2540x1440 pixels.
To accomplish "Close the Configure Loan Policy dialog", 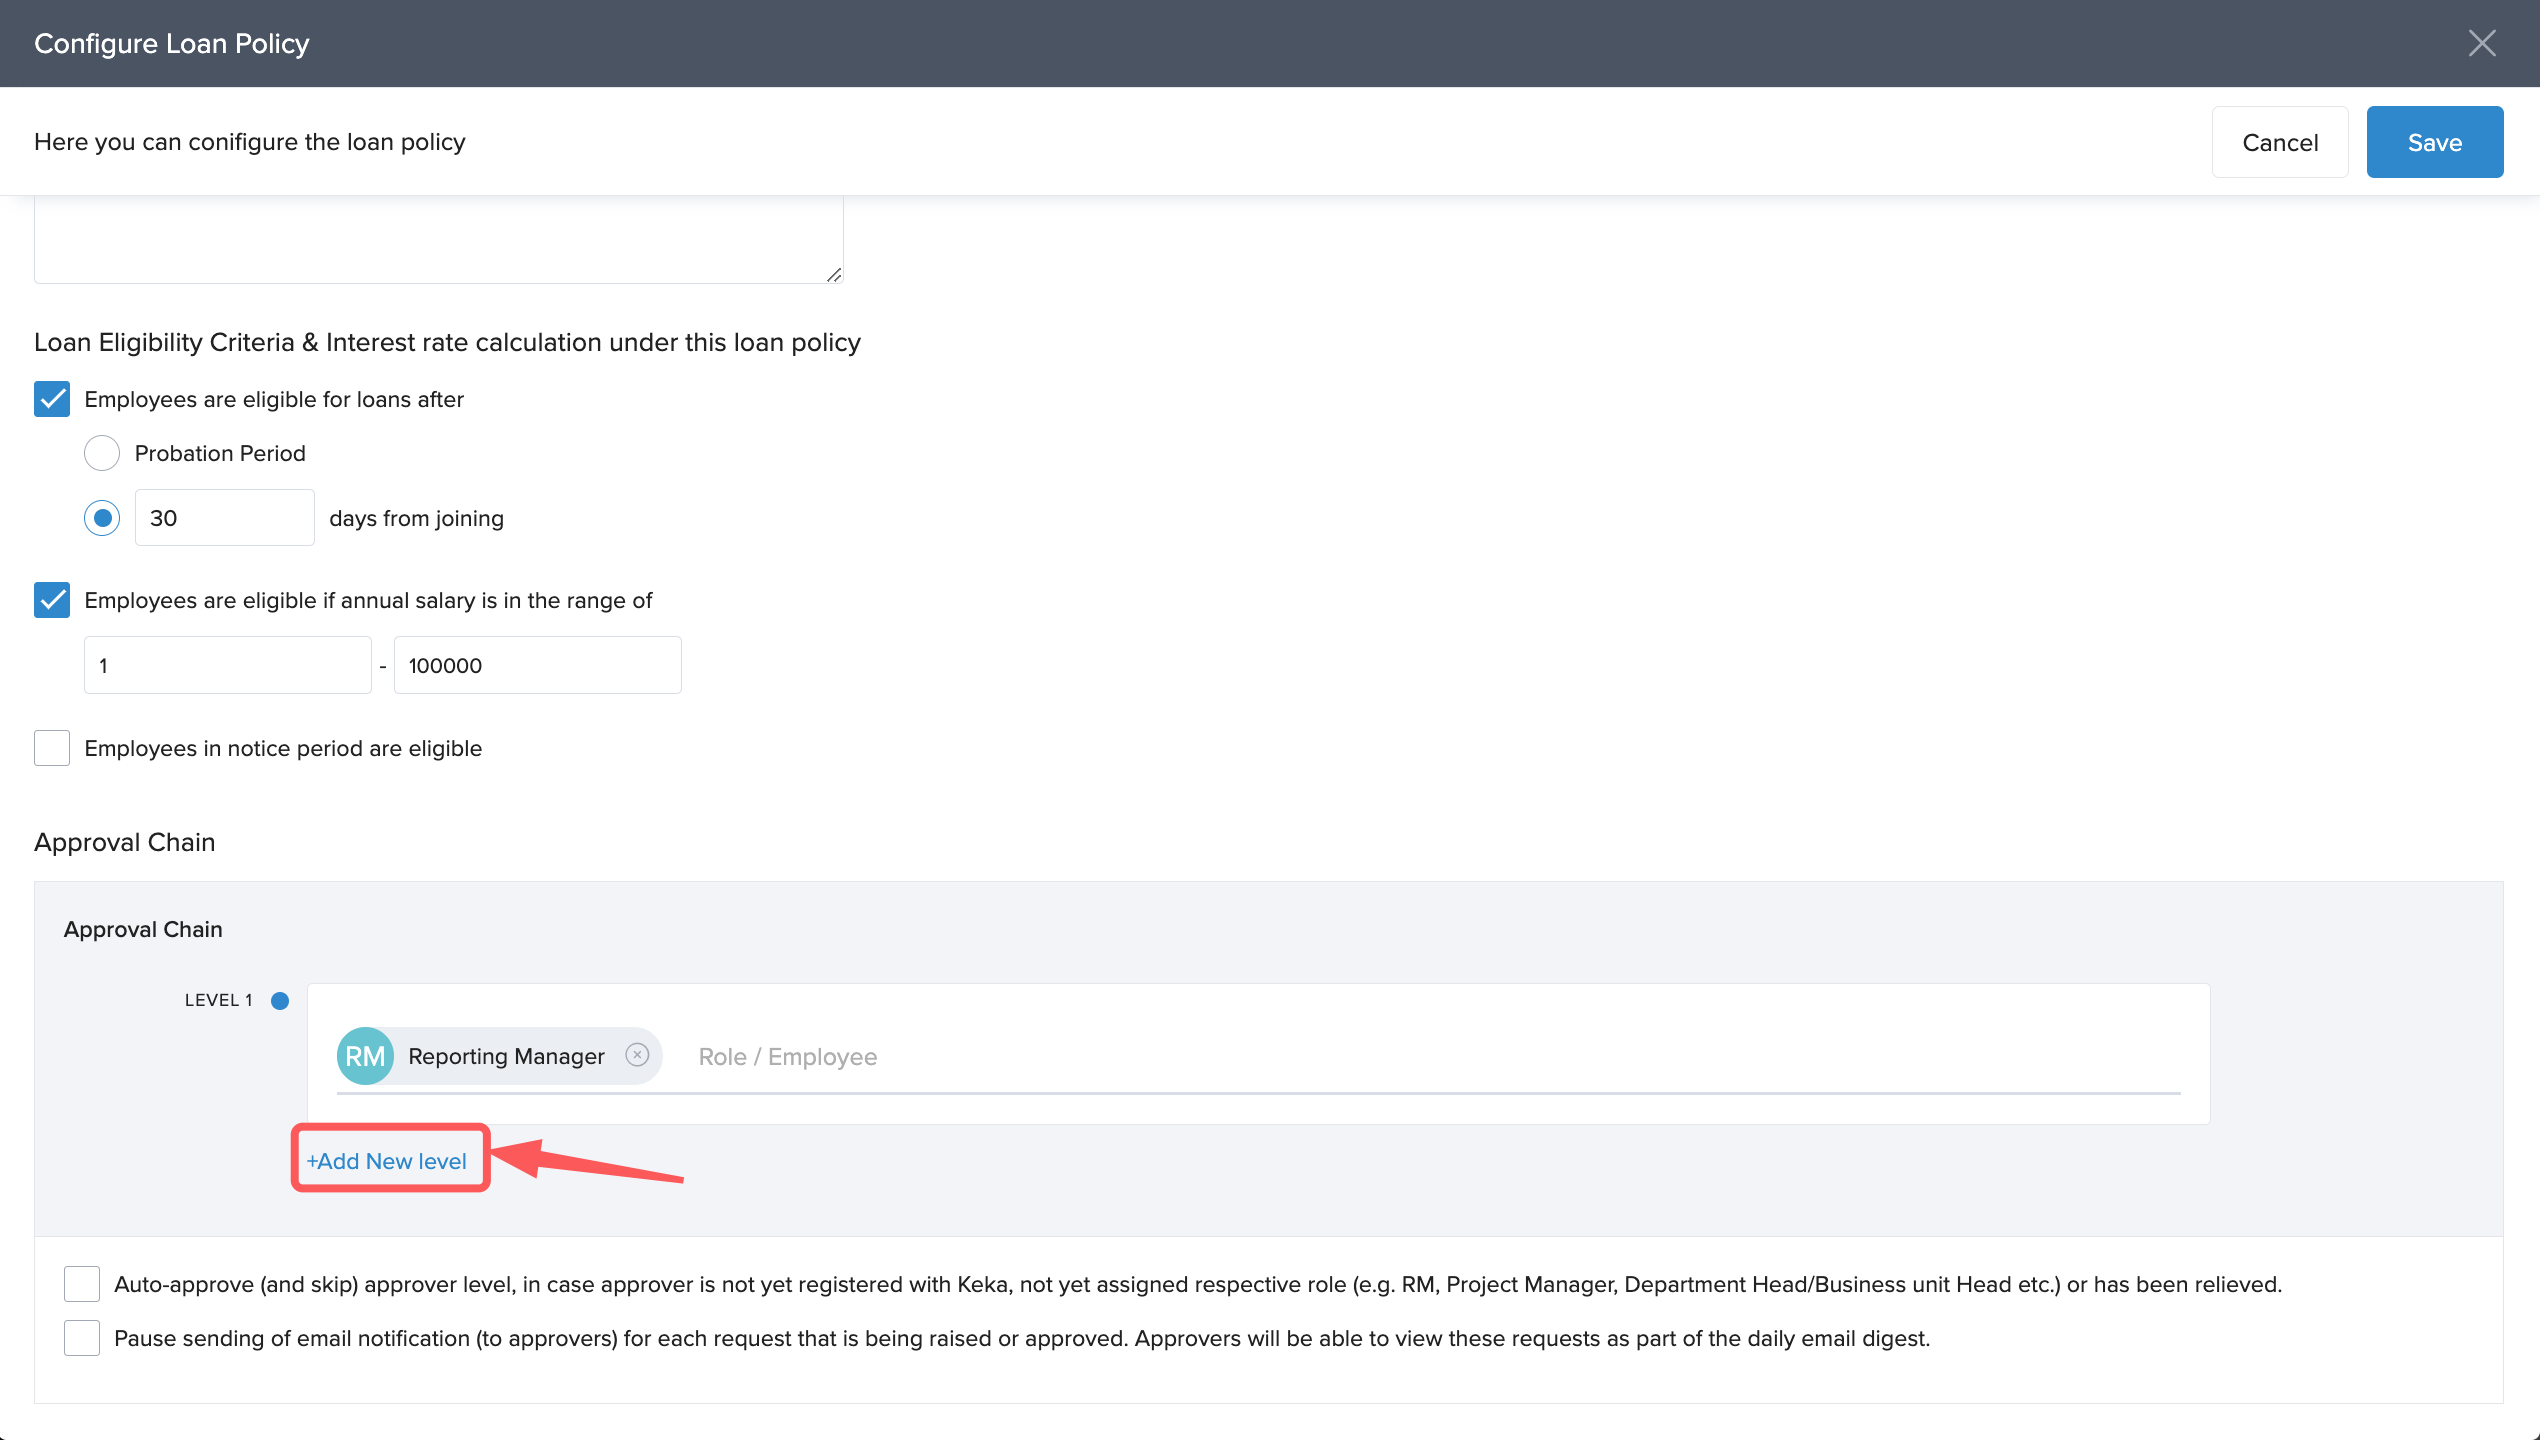I will tap(2481, 43).
